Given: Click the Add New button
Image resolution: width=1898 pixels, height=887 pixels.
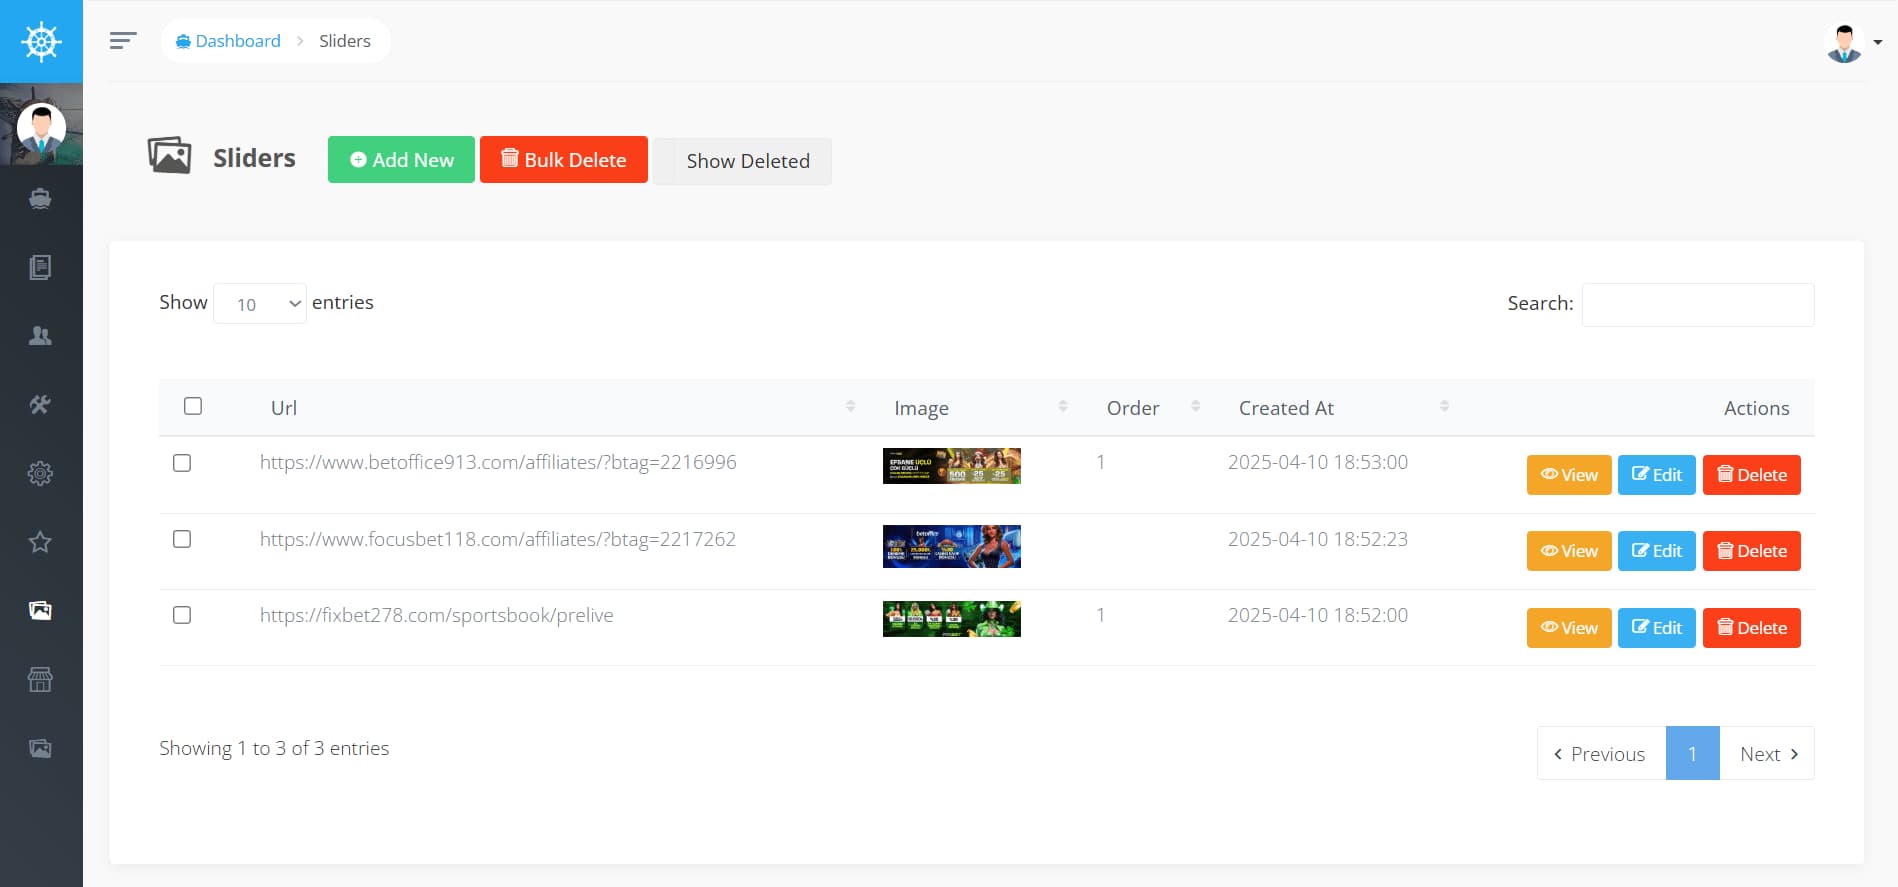Looking at the screenshot, I should coord(401,160).
